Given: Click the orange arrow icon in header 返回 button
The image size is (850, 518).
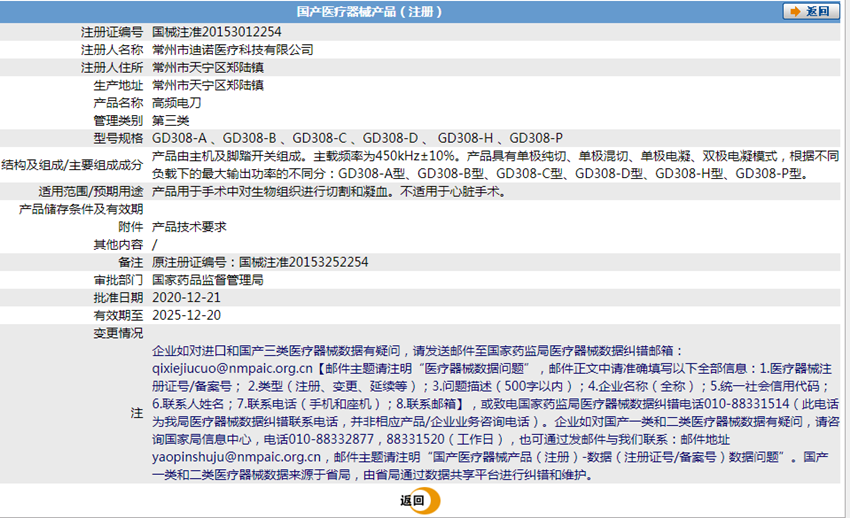Looking at the screenshot, I should [x=795, y=11].
